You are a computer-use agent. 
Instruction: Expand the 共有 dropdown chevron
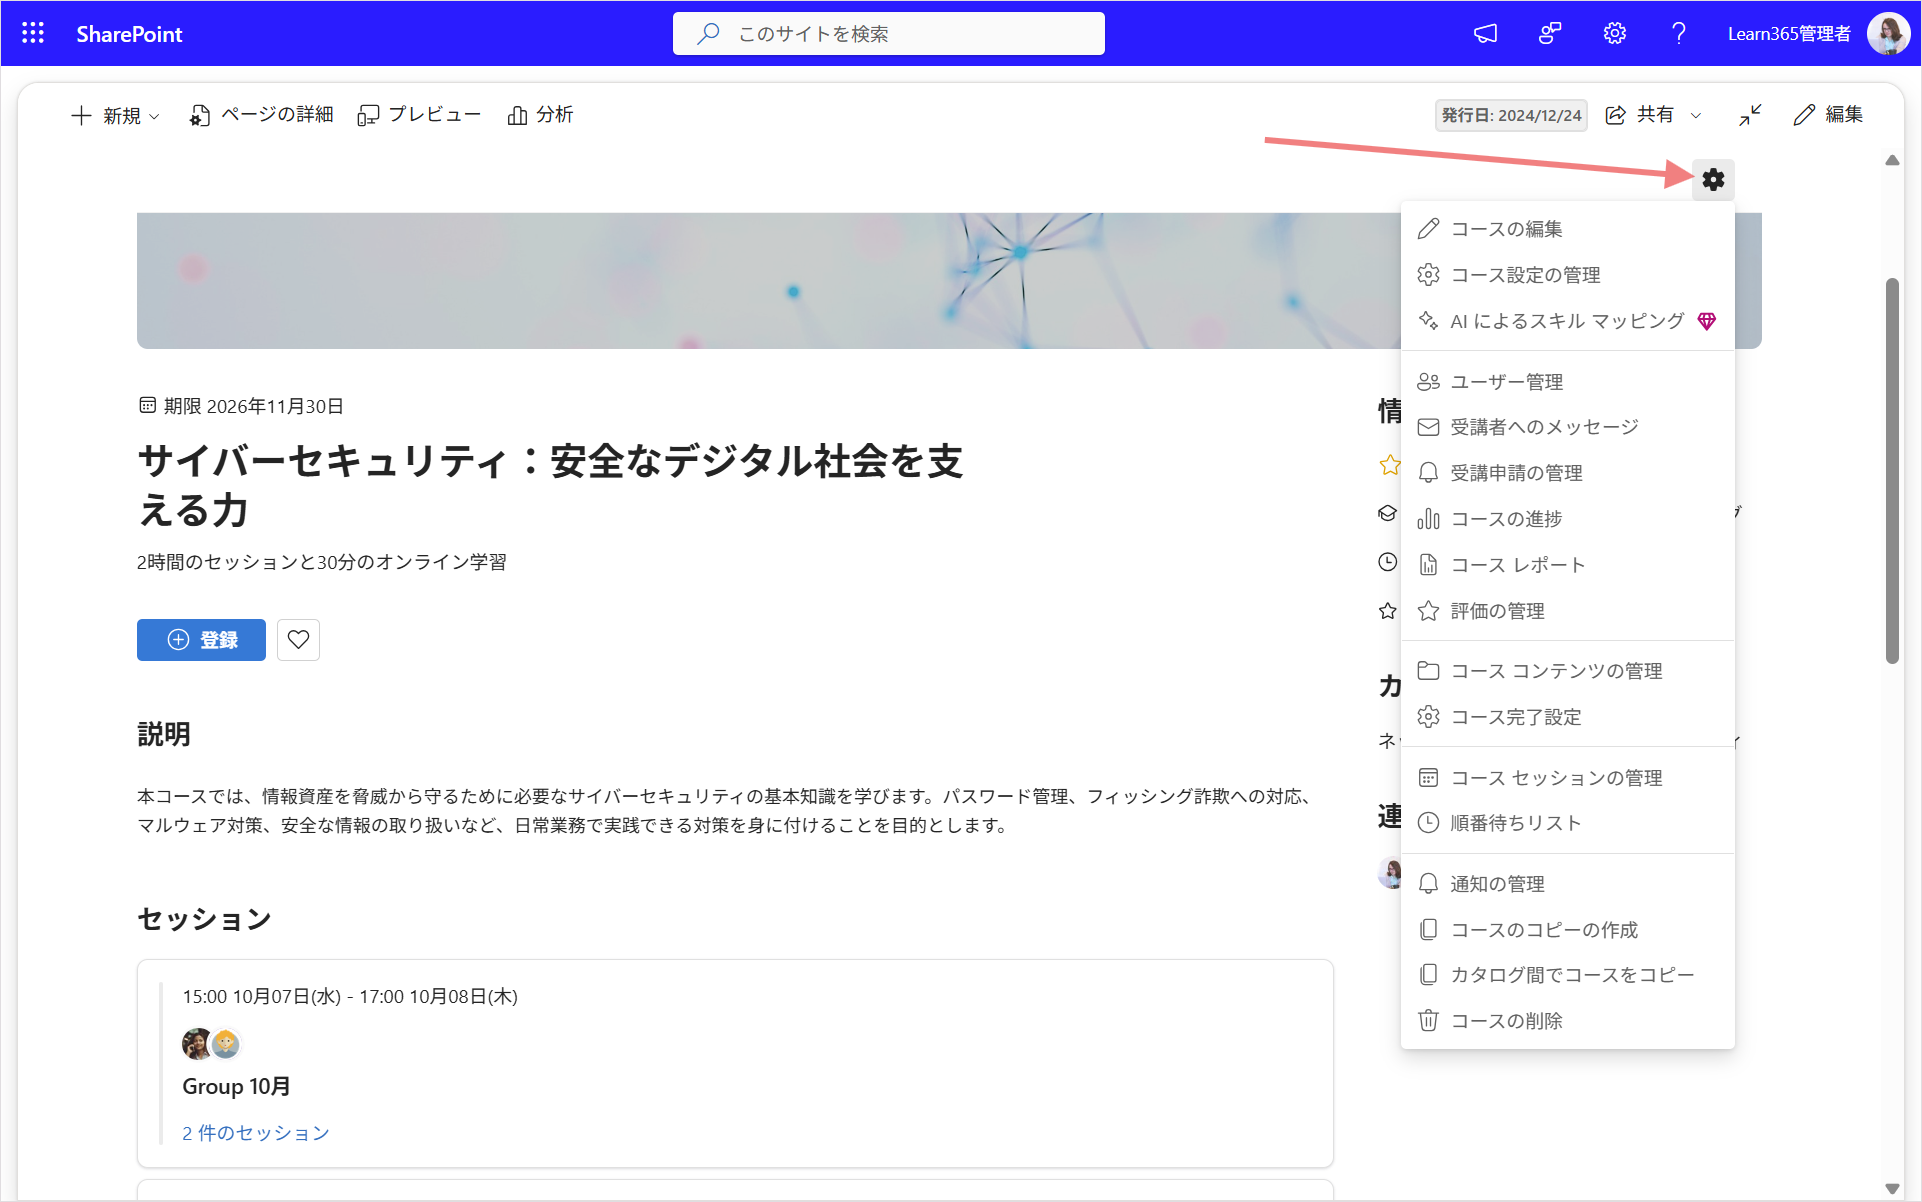point(1696,116)
